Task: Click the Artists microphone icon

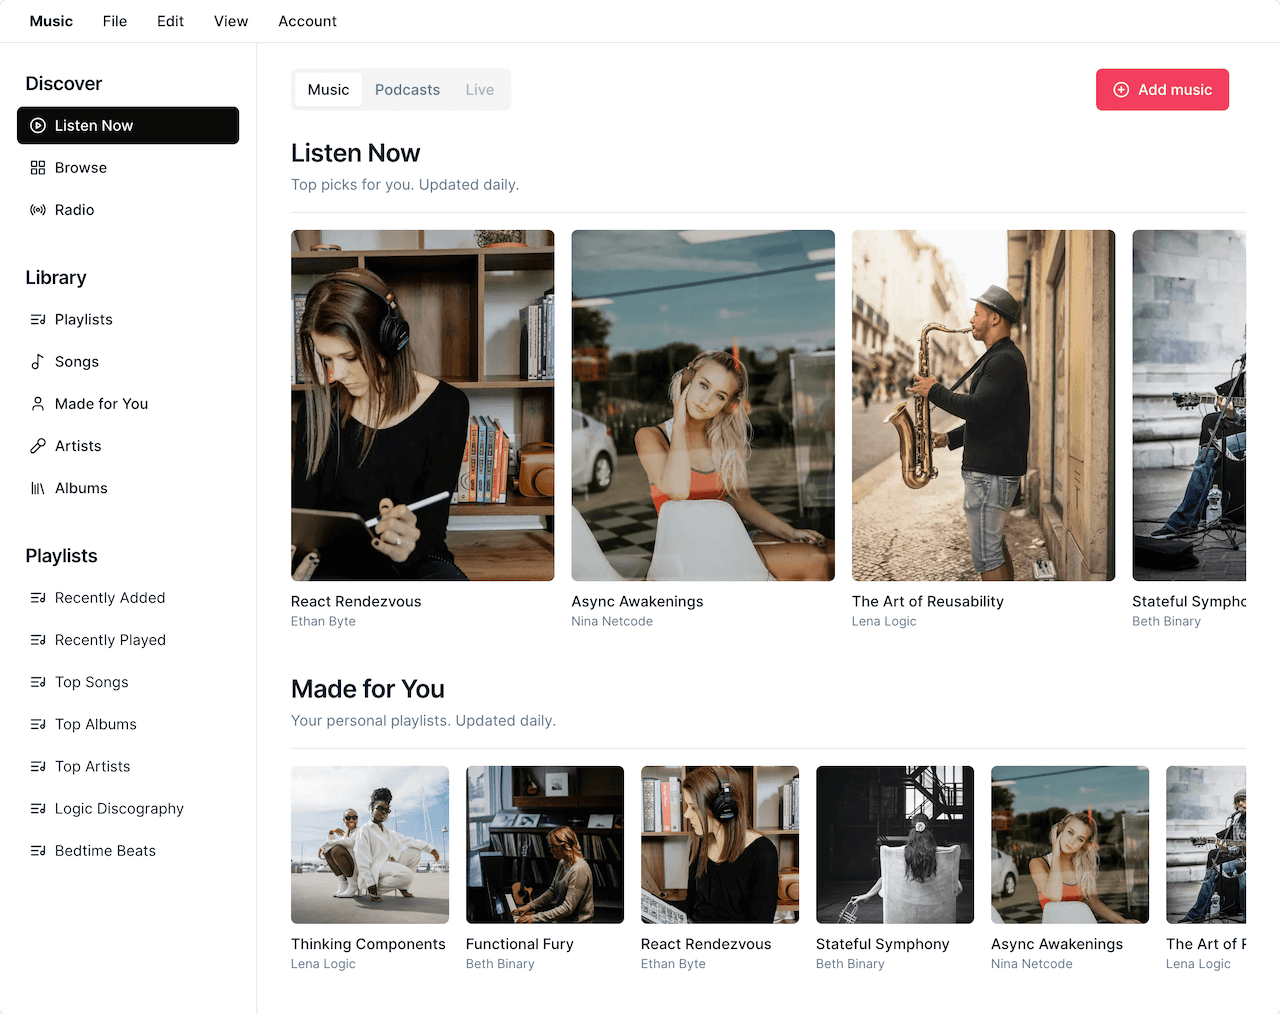Action: 38,446
